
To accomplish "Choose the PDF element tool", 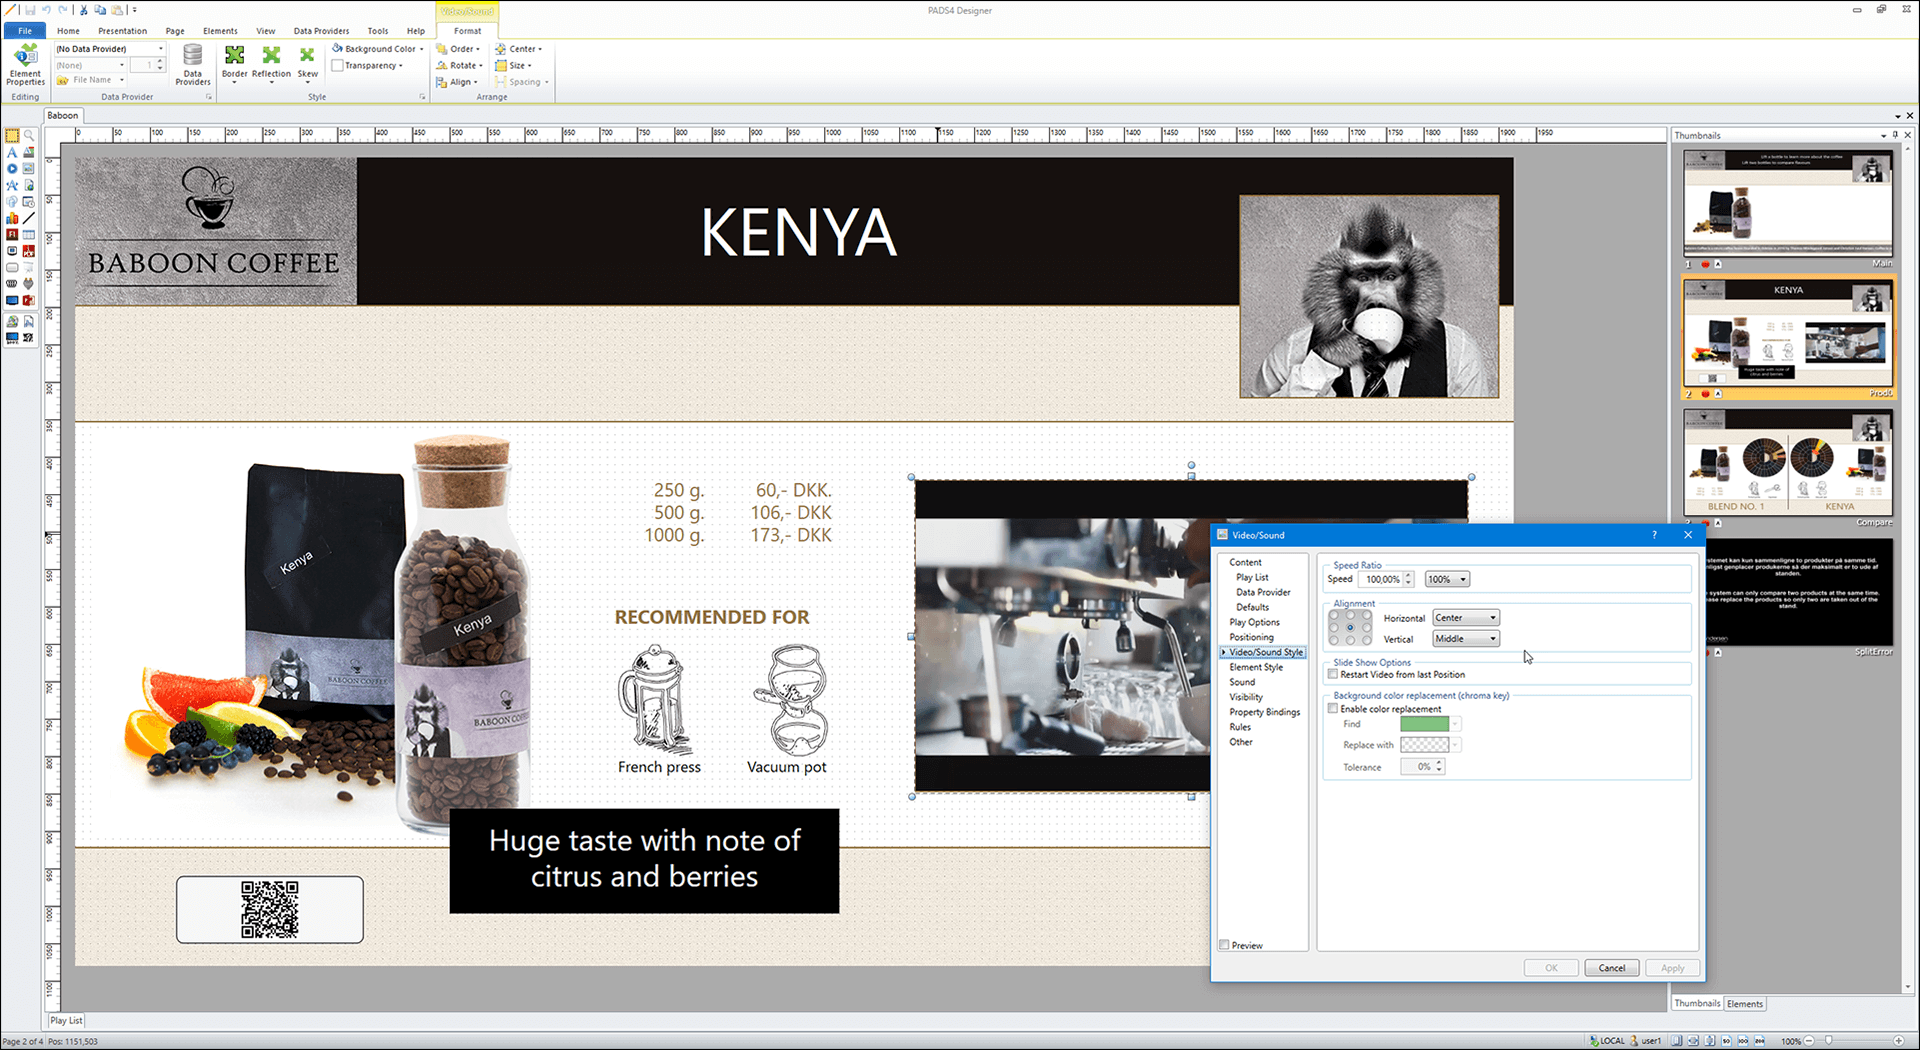I will coord(29,251).
